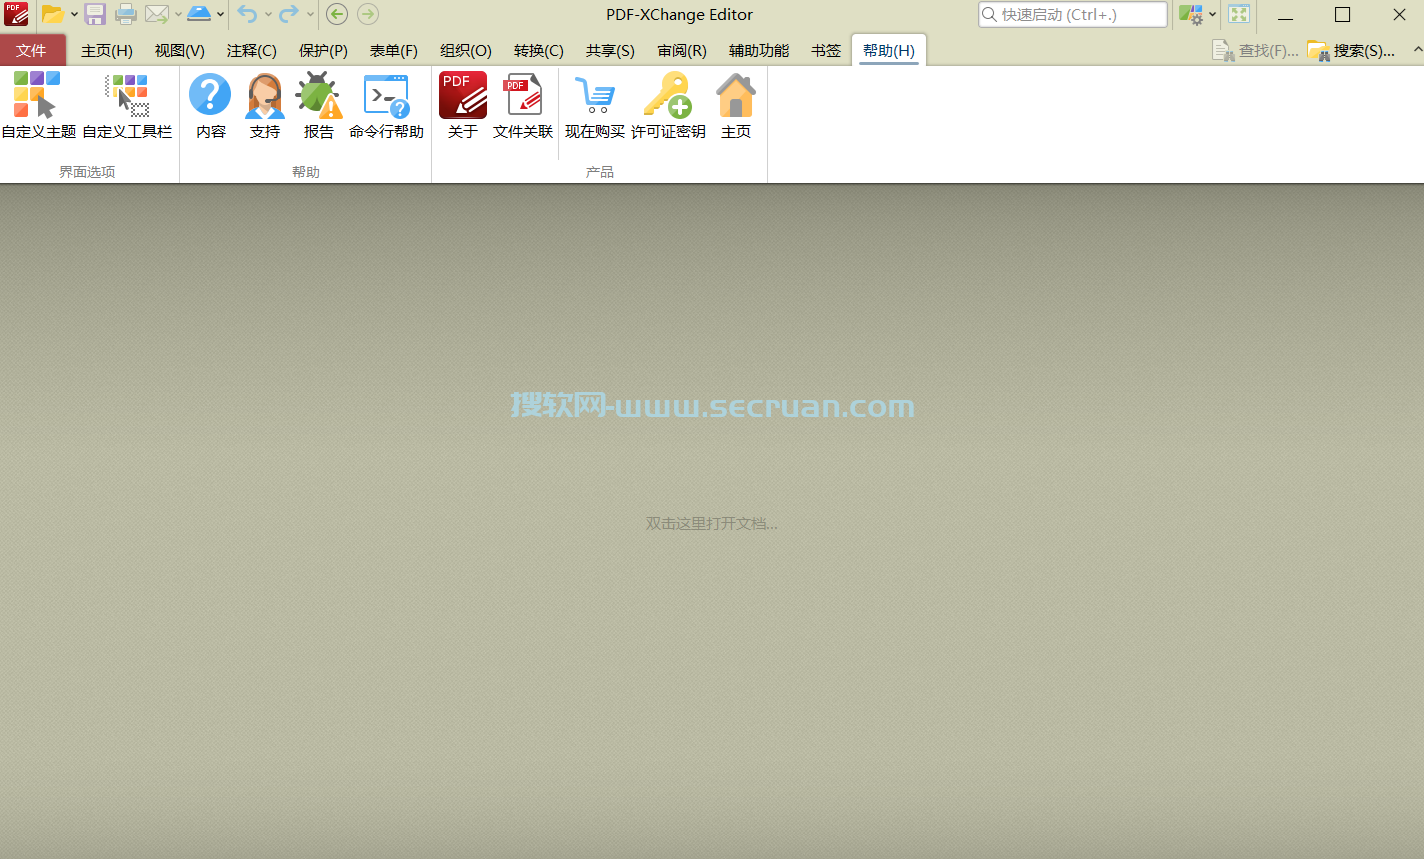The height and width of the screenshot is (859, 1424).
Task: Click the email envelope icon
Action: (x=156, y=14)
